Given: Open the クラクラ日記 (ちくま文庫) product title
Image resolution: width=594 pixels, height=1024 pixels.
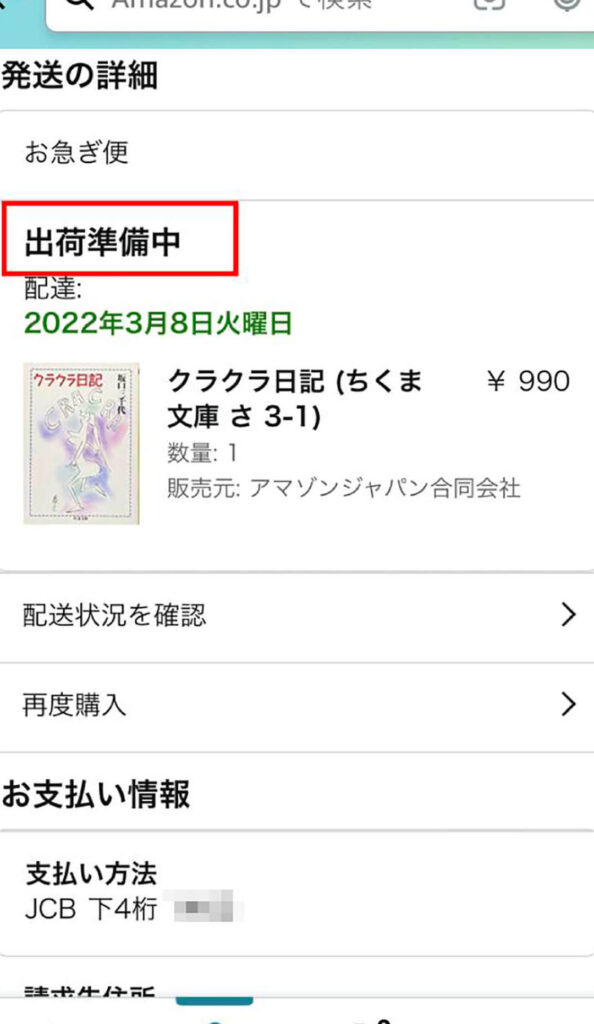Looking at the screenshot, I should click(295, 398).
